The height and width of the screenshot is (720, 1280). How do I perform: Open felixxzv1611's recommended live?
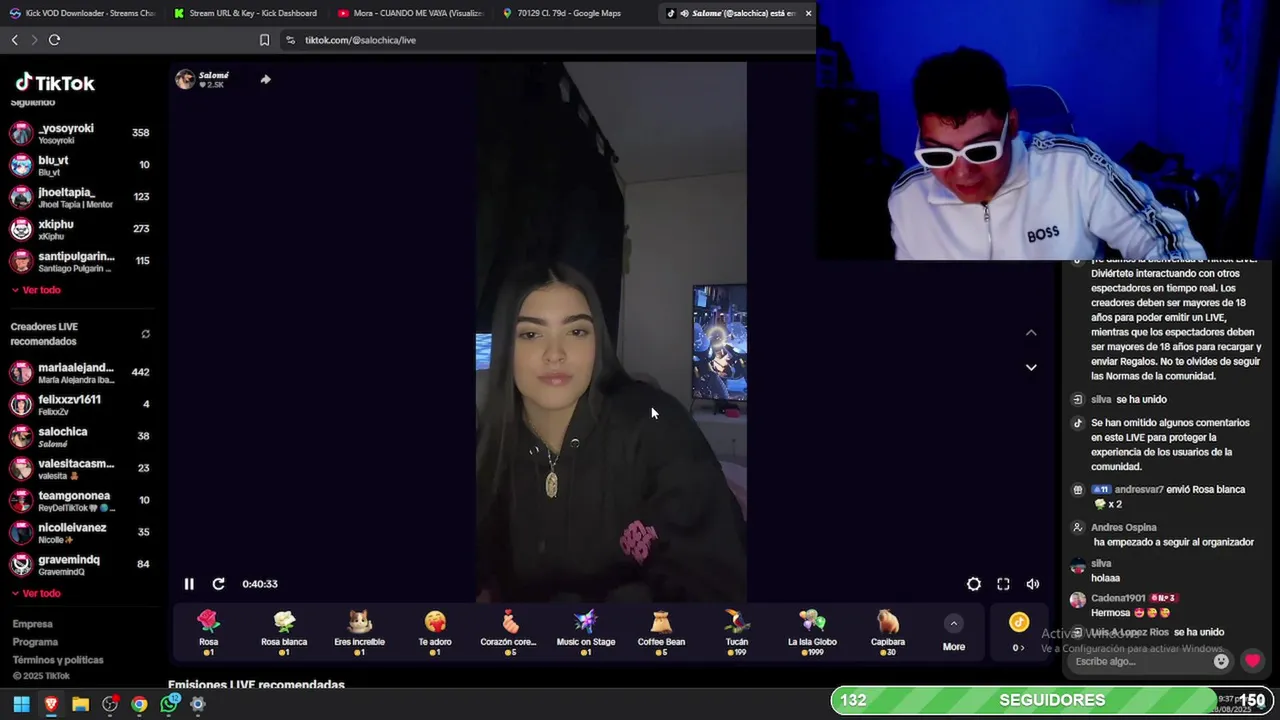[80, 404]
